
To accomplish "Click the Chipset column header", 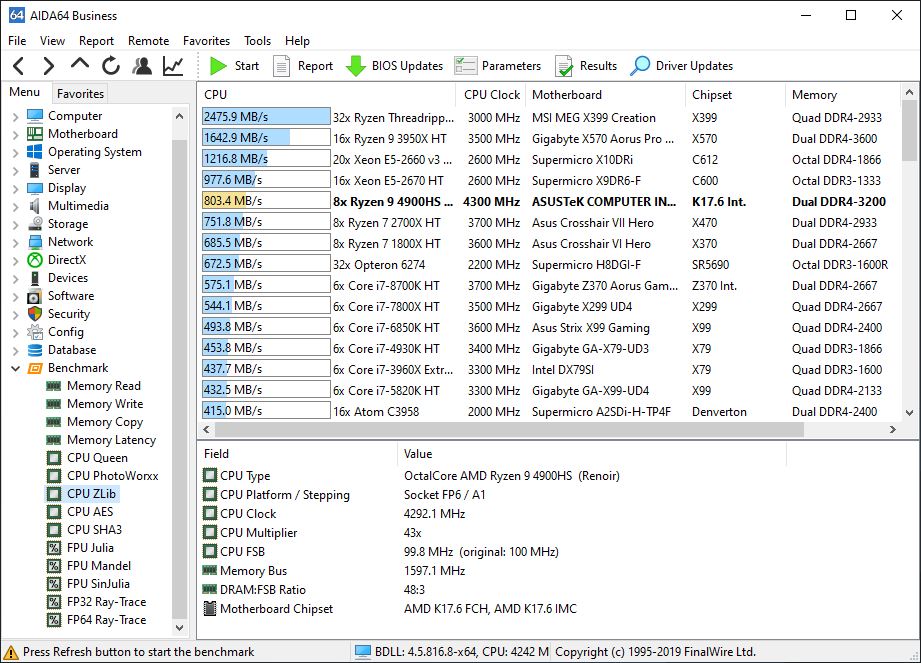I will click(x=712, y=95).
